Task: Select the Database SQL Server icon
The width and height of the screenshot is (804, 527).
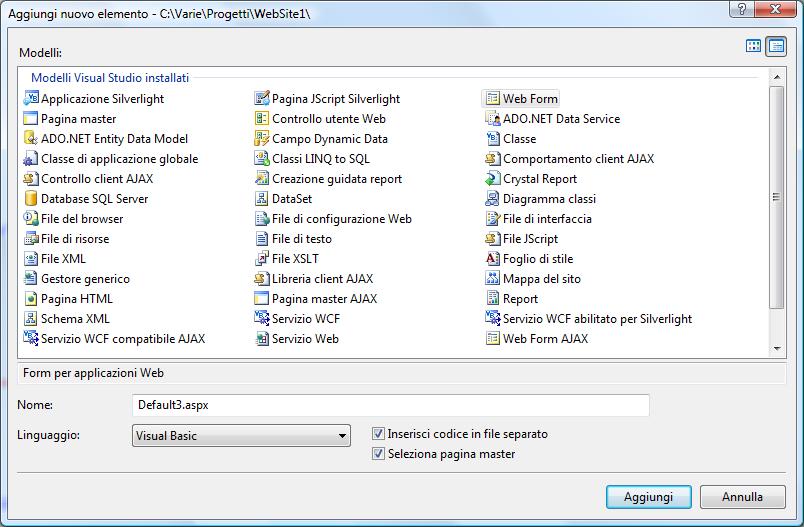Action: [31, 198]
